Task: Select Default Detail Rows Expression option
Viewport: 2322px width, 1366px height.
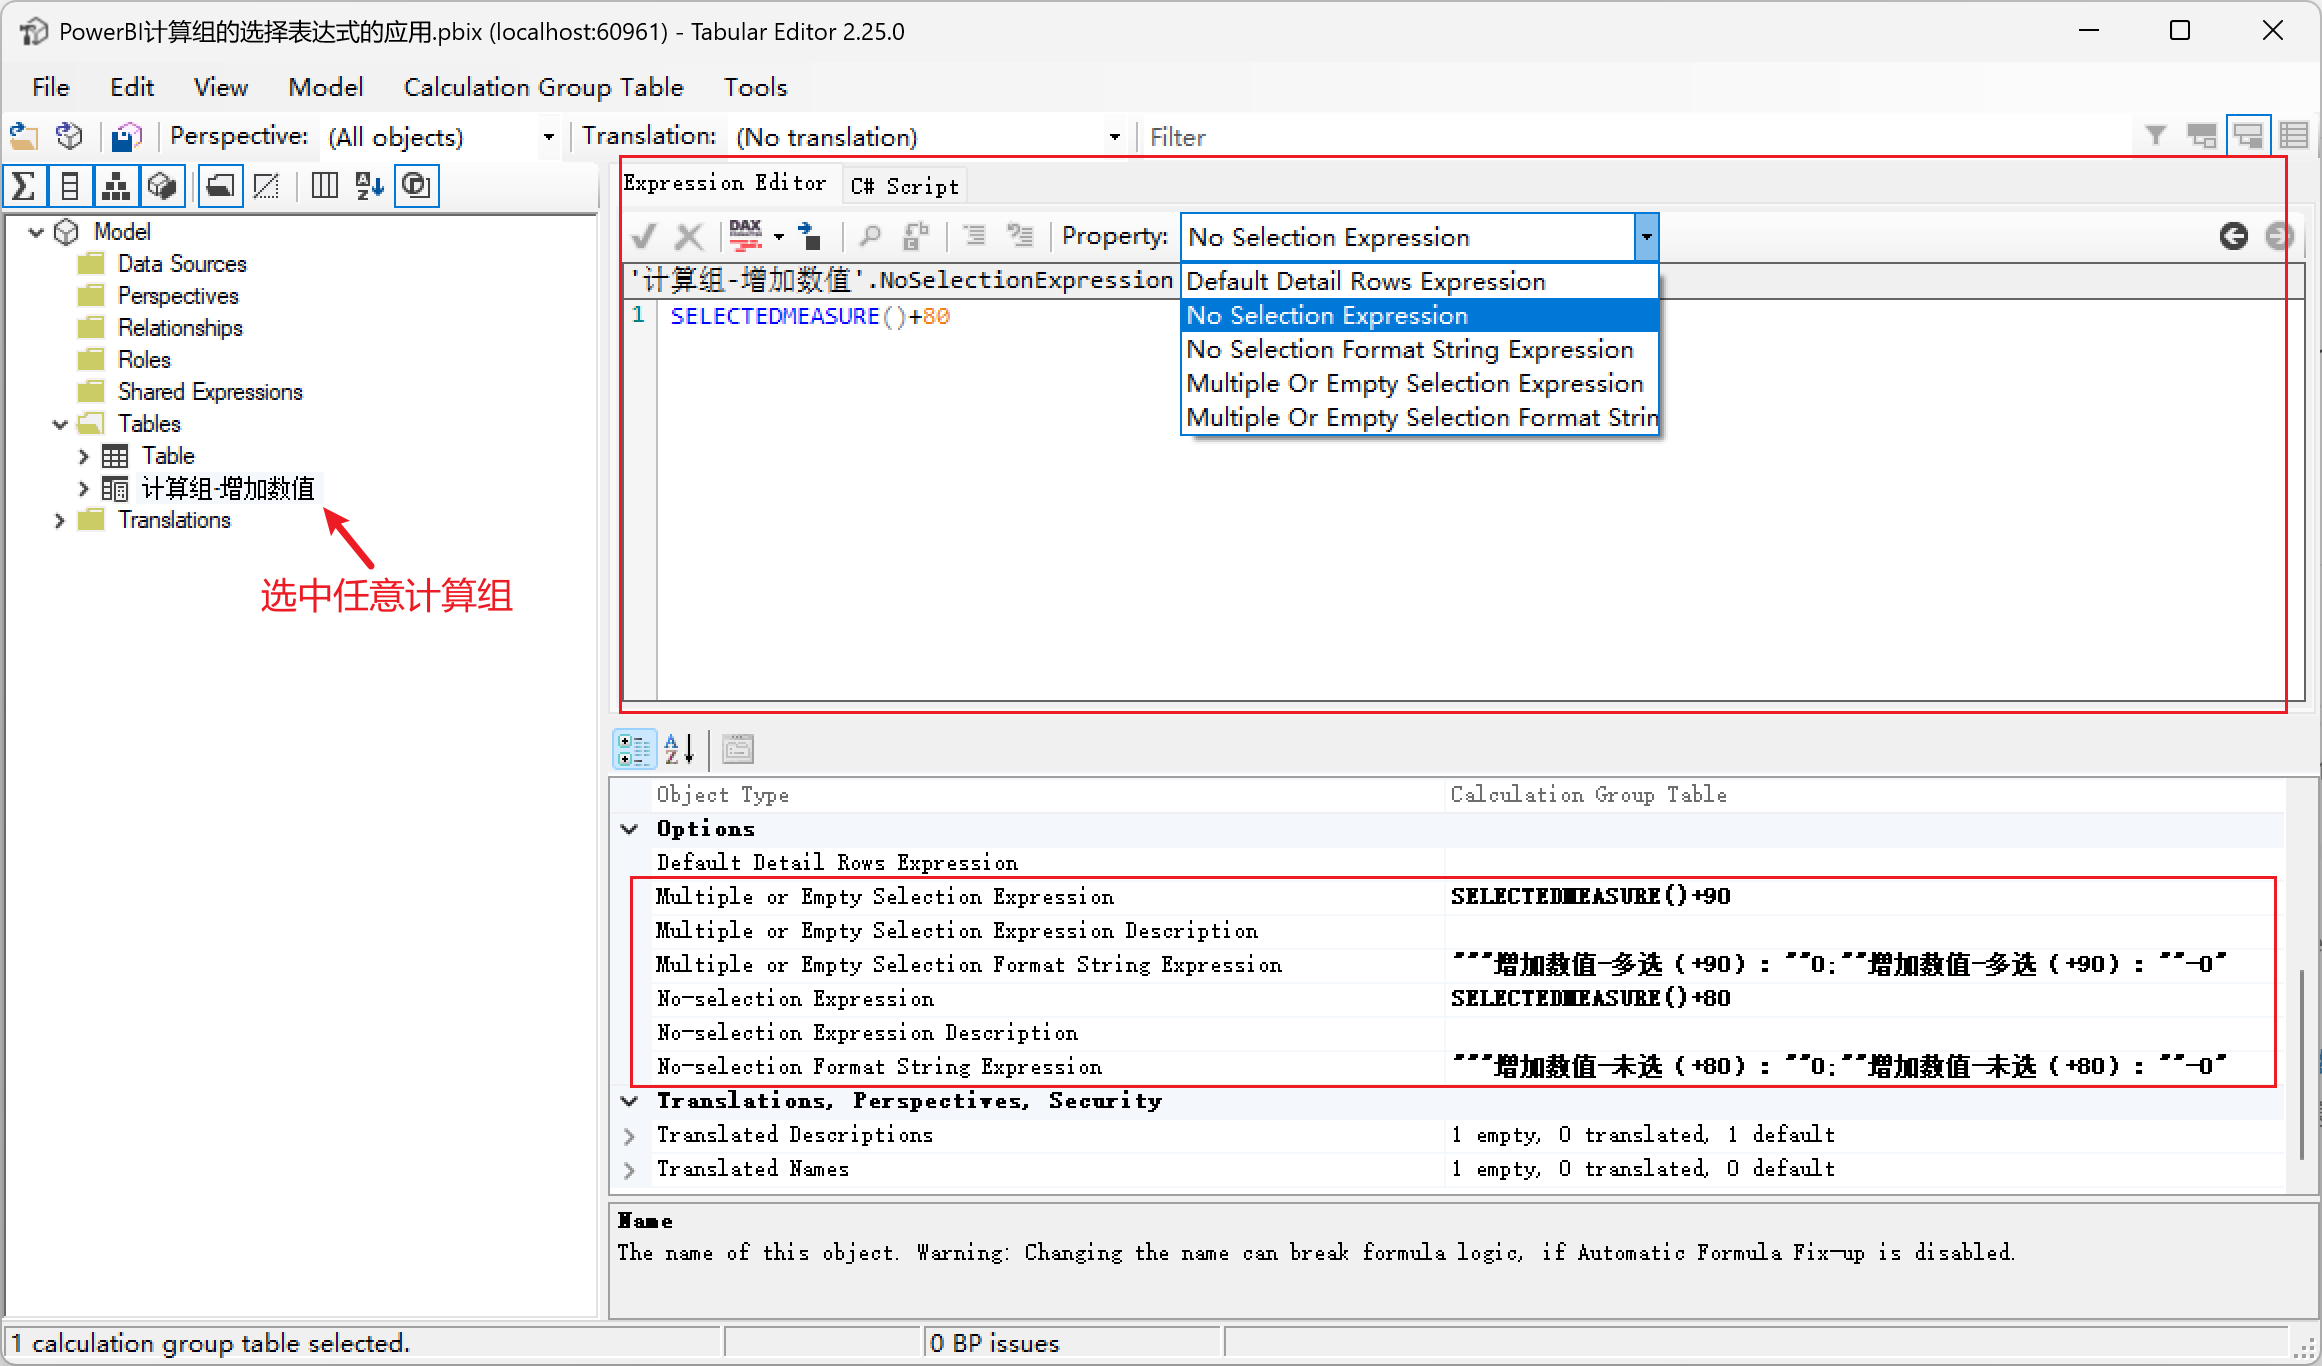Action: (x=1420, y=281)
